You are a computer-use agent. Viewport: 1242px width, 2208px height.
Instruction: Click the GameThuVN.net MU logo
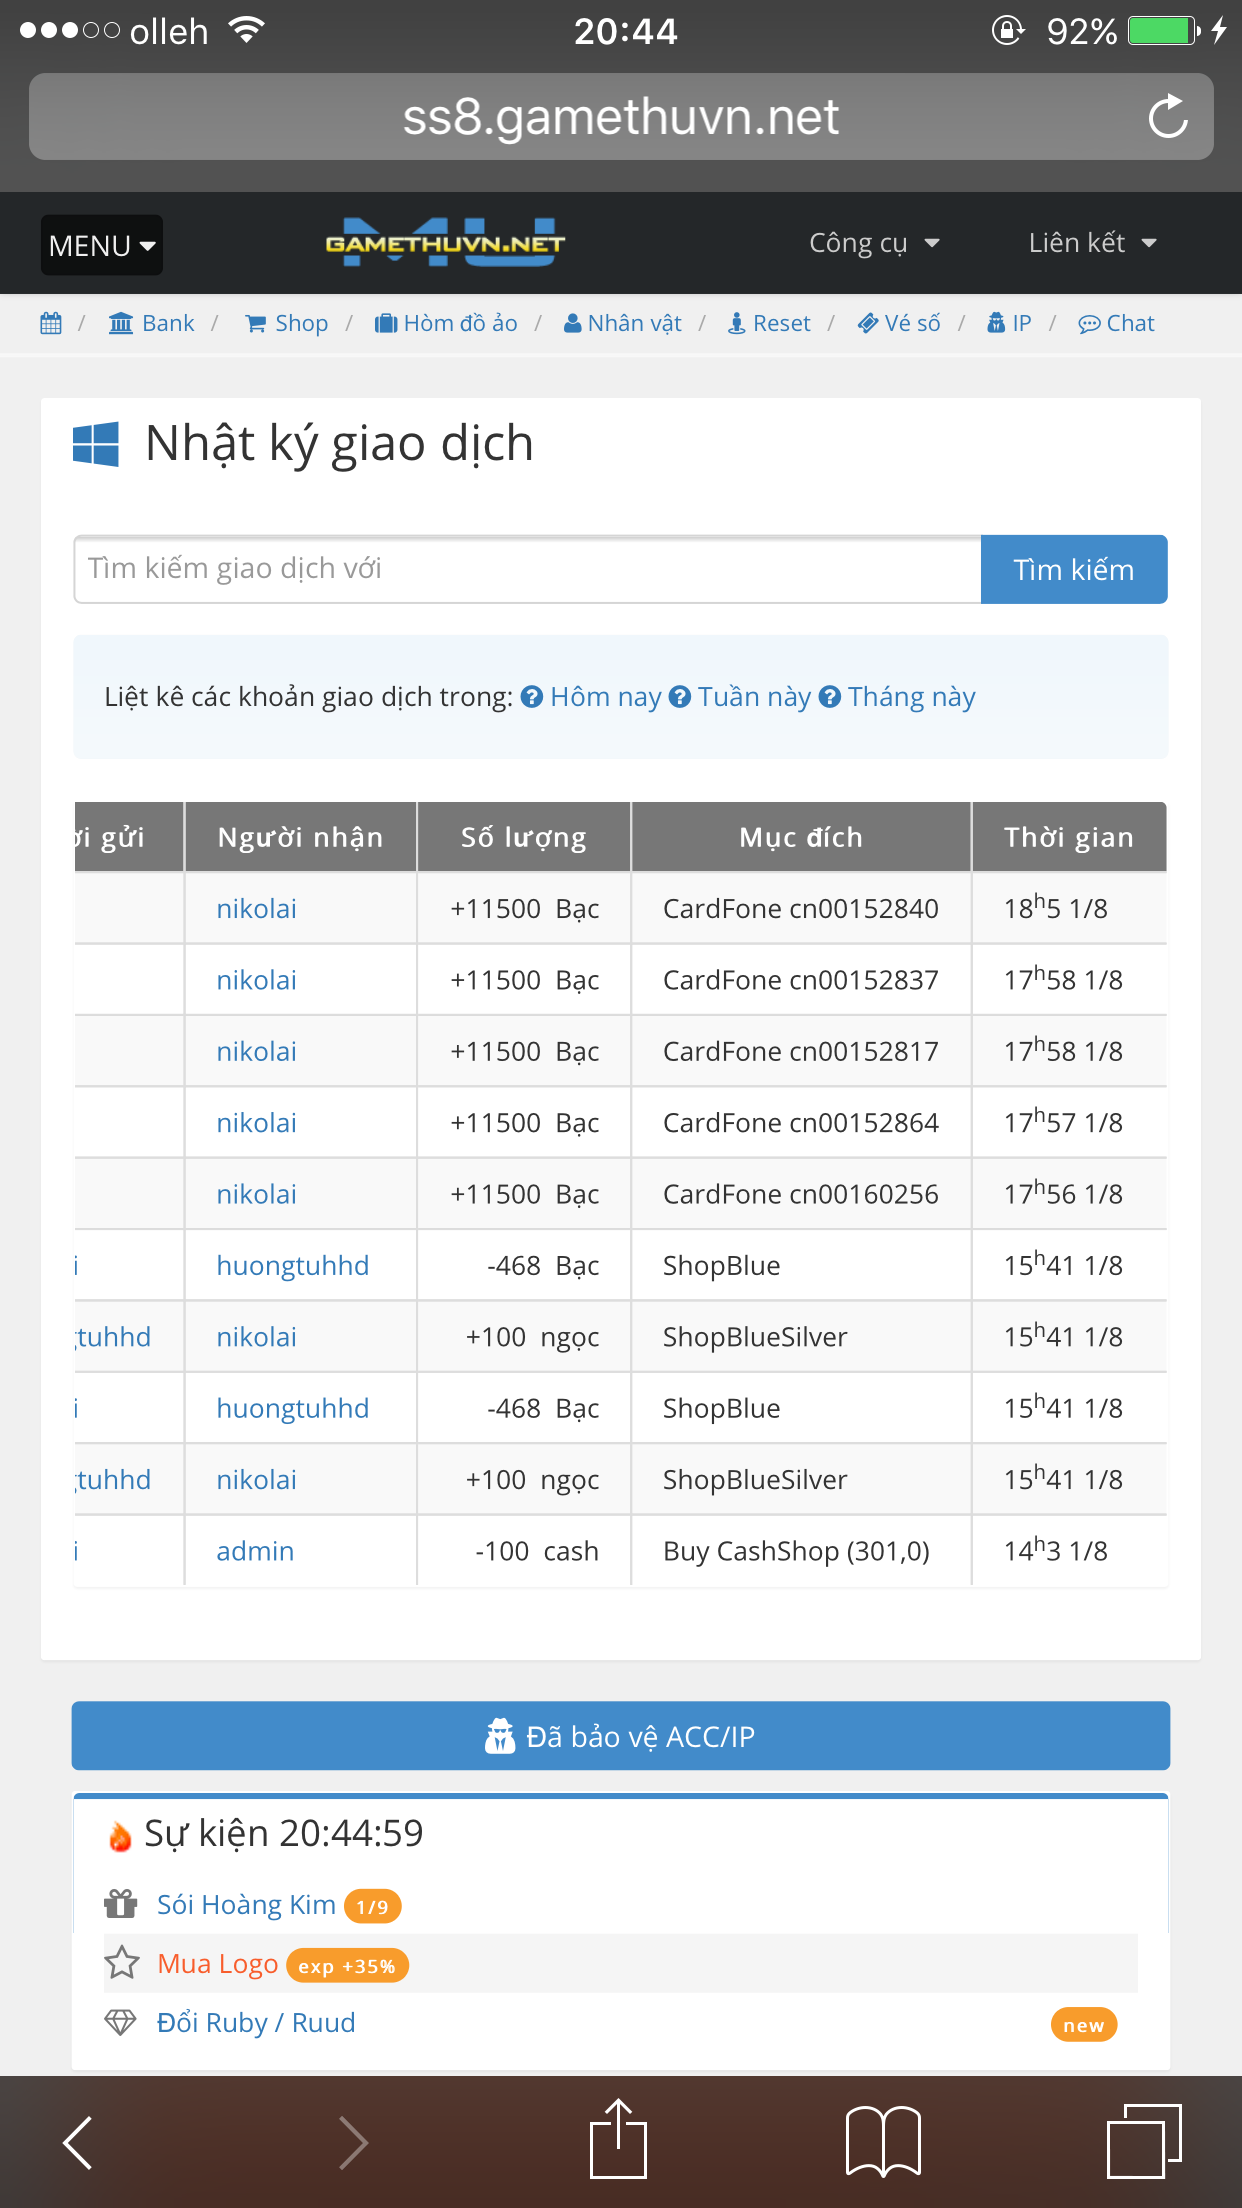pos(445,243)
